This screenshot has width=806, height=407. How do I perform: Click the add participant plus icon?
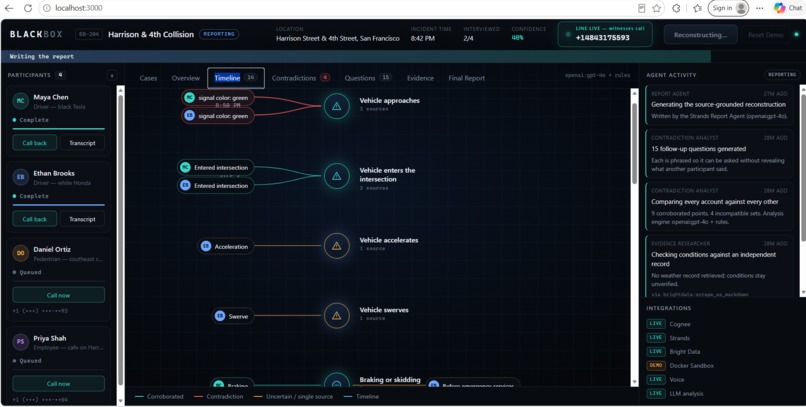pyautogui.click(x=112, y=76)
